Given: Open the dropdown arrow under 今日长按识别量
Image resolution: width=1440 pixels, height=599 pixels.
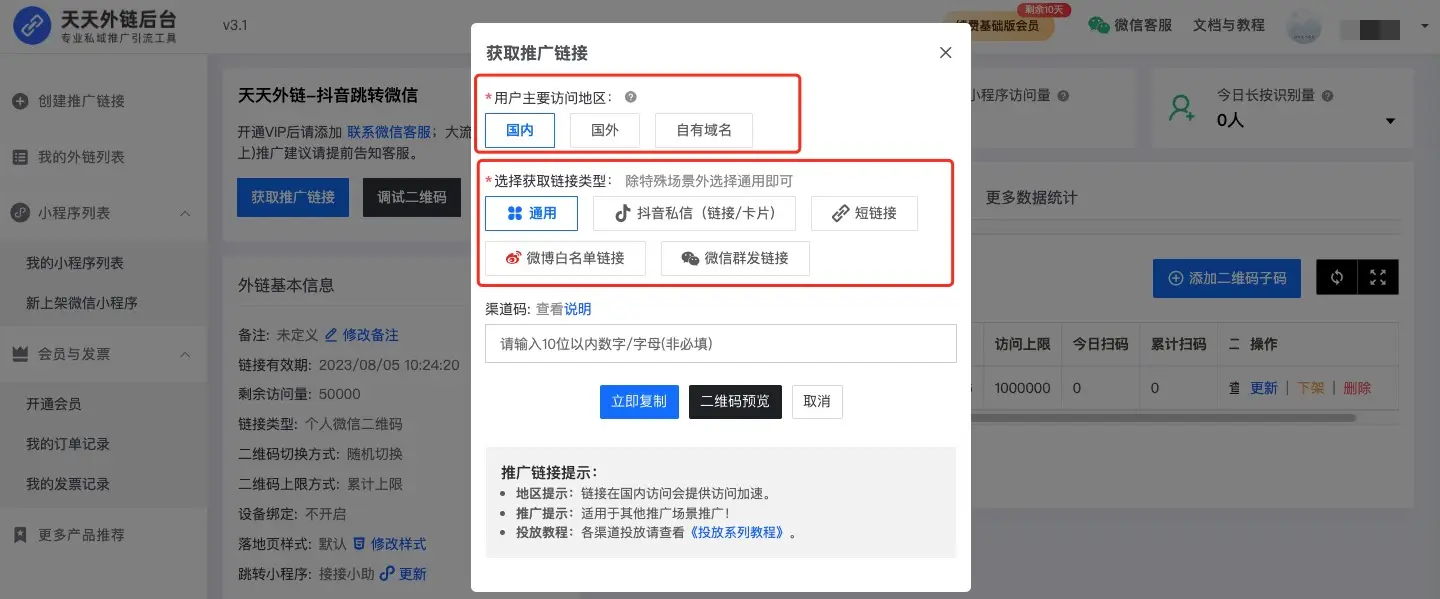Looking at the screenshot, I should 1390,121.
